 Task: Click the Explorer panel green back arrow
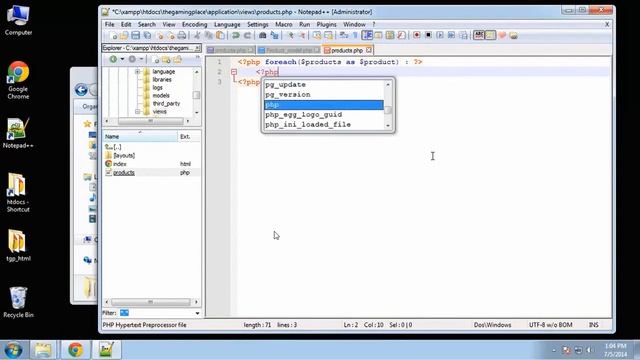(113, 60)
